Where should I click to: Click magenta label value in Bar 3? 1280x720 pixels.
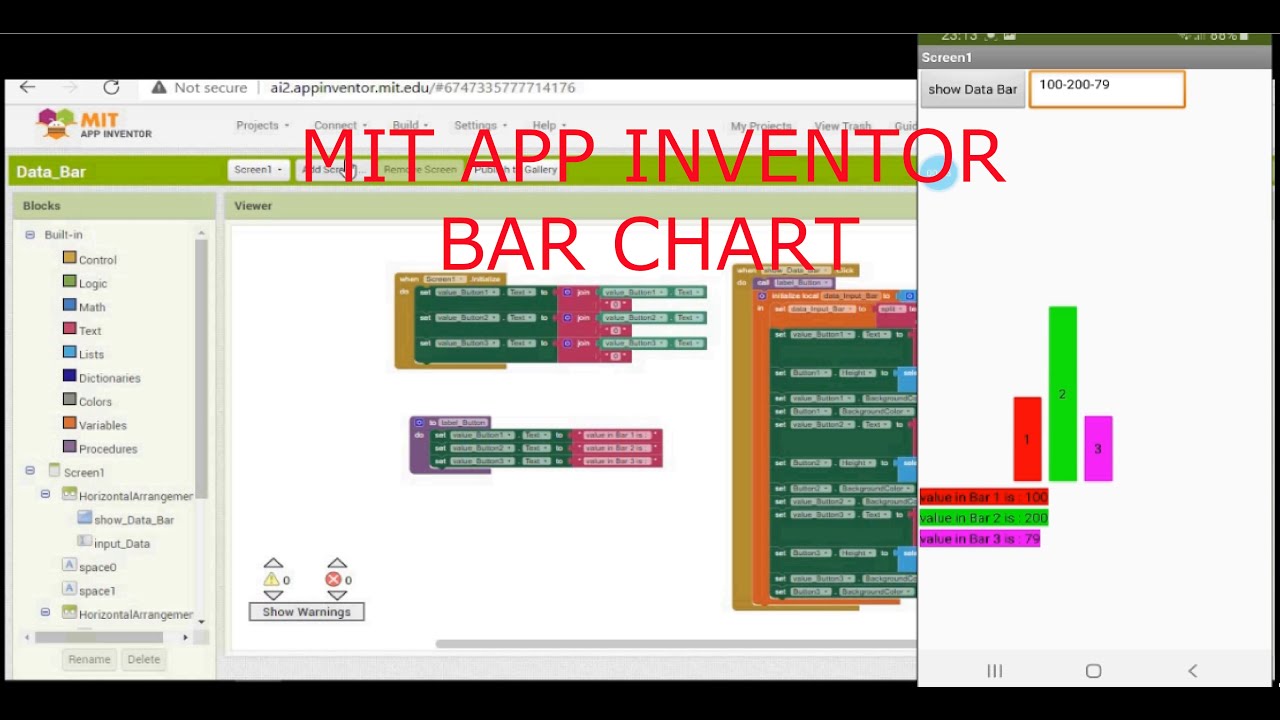(979, 539)
